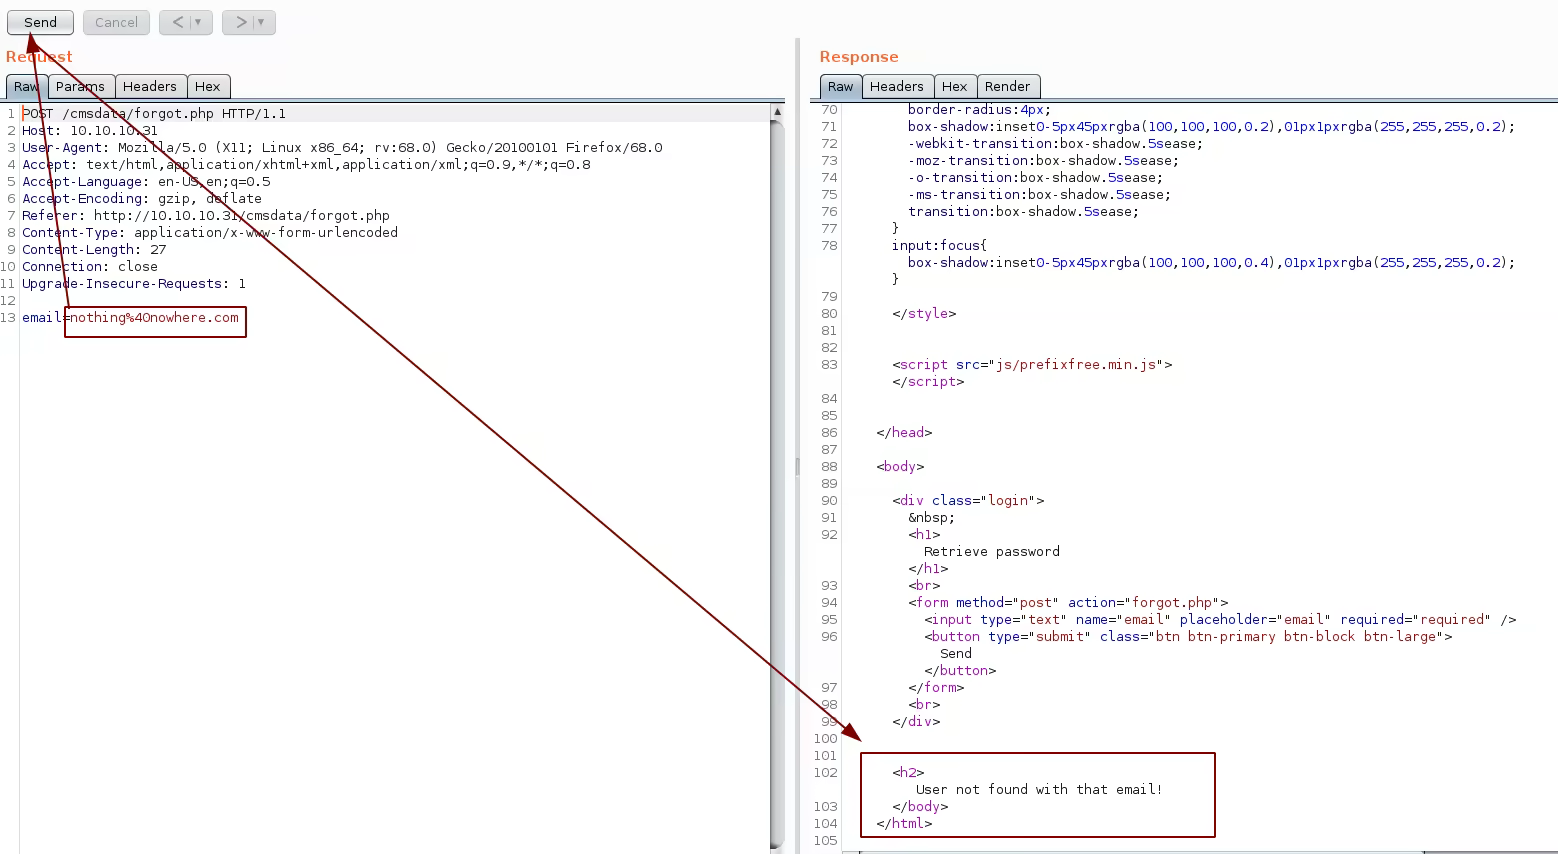This screenshot has width=1558, height=854.
Task: Select the request Hex tab
Action: point(207,87)
